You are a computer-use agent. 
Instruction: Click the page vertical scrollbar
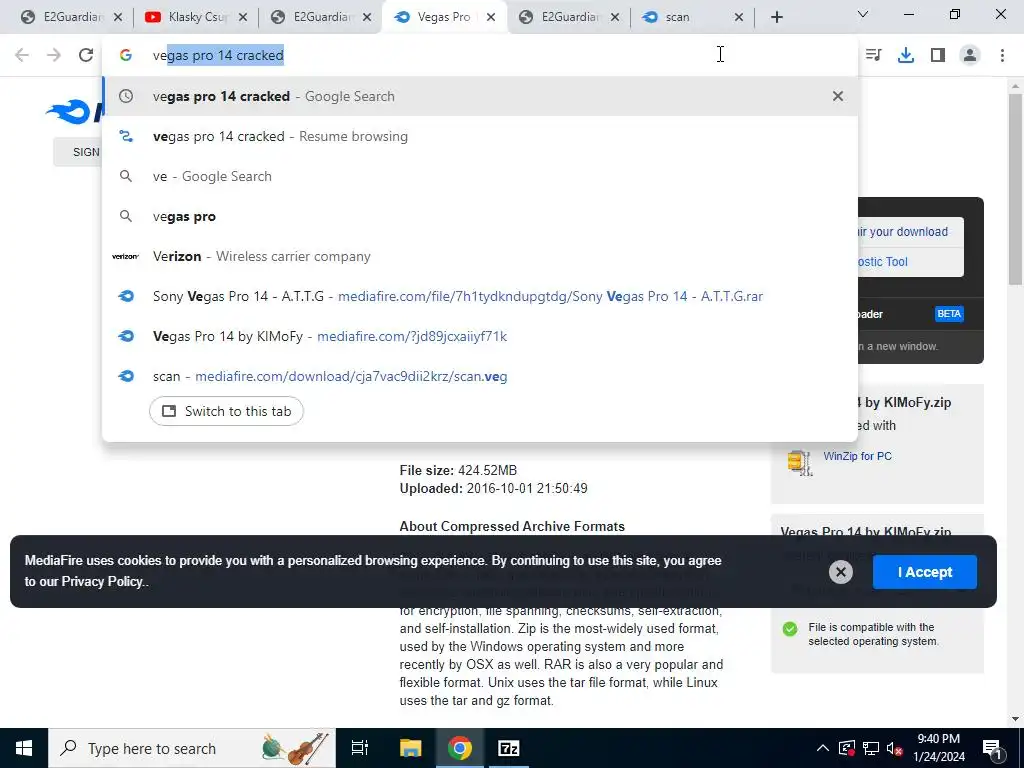point(1015,189)
